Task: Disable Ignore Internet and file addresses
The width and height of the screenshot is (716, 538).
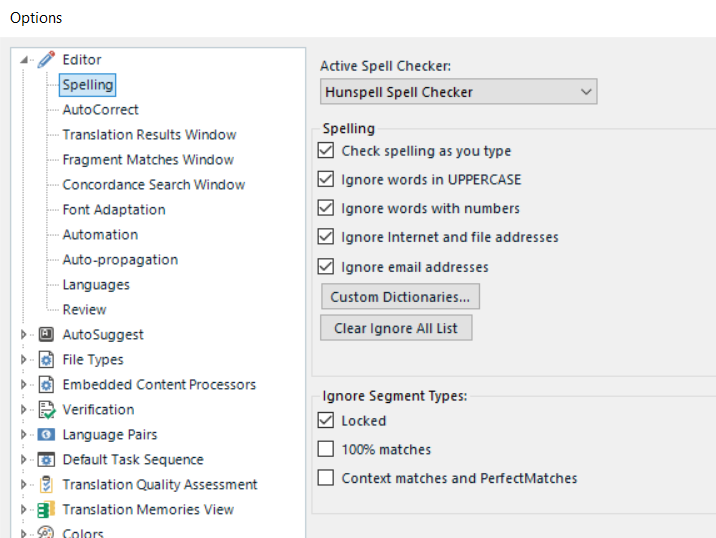Action: (326, 237)
